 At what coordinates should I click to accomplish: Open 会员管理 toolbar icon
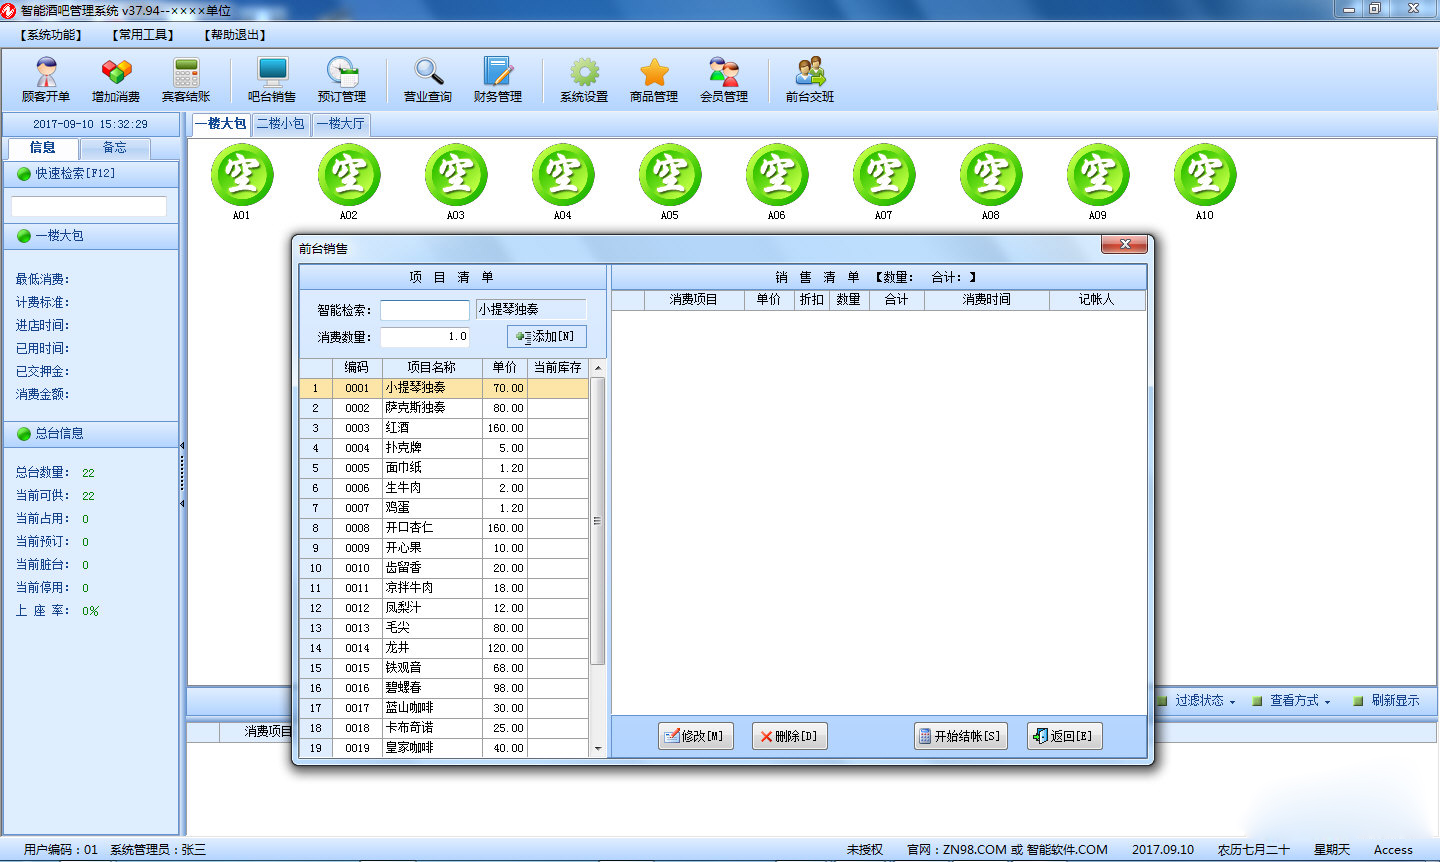tap(724, 80)
